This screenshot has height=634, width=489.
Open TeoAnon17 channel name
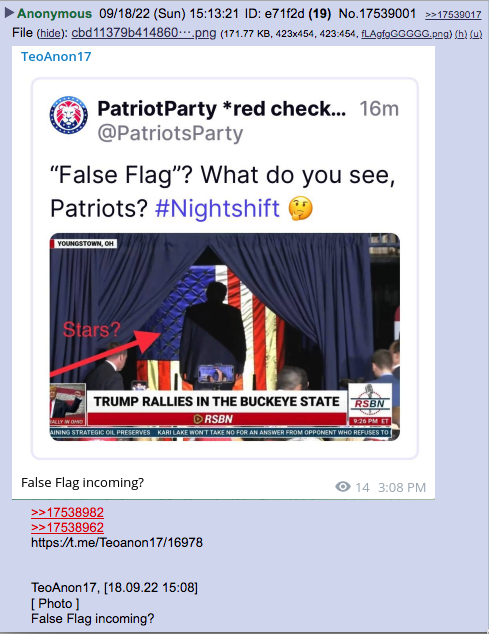[x=56, y=57]
